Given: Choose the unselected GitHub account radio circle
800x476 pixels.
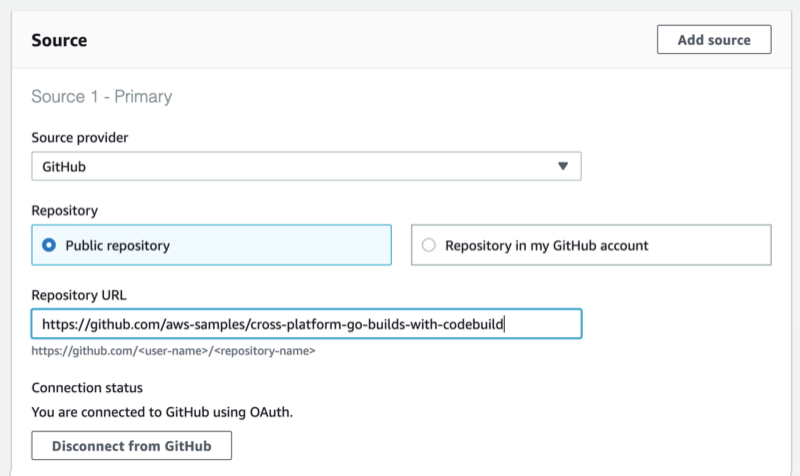Looking at the screenshot, I should [429, 245].
